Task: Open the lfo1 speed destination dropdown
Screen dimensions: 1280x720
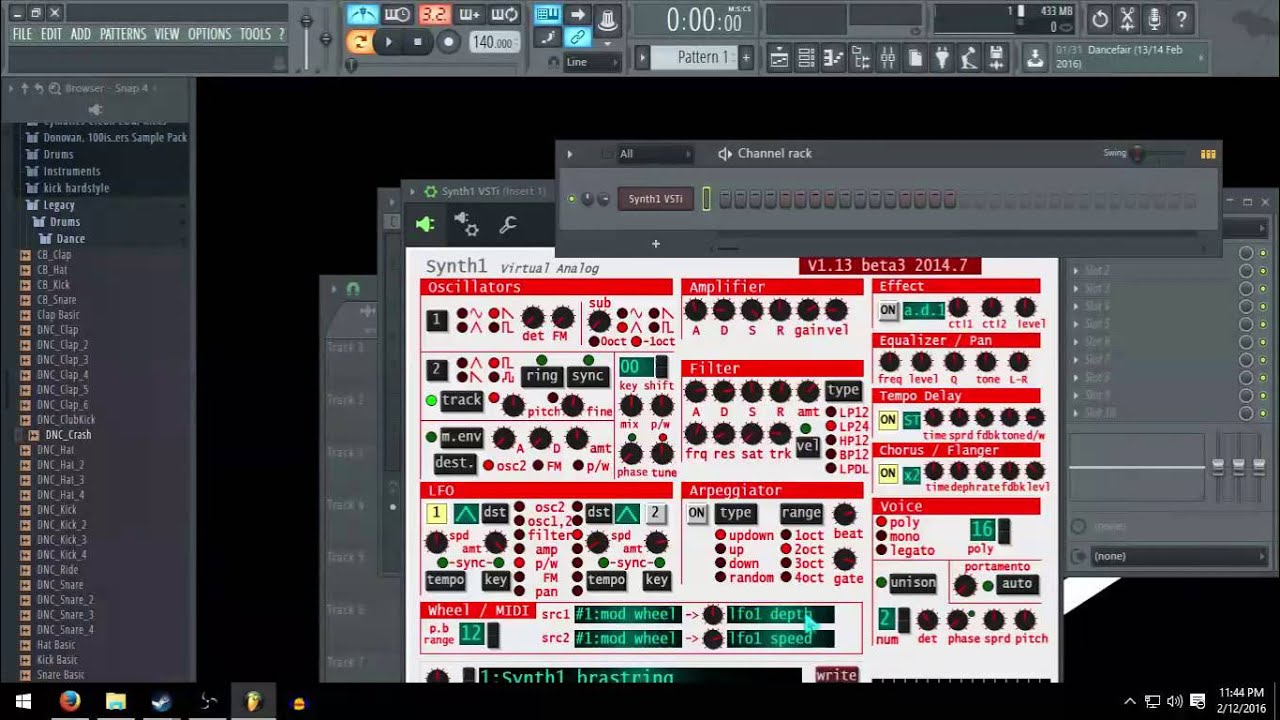Action: coord(779,638)
